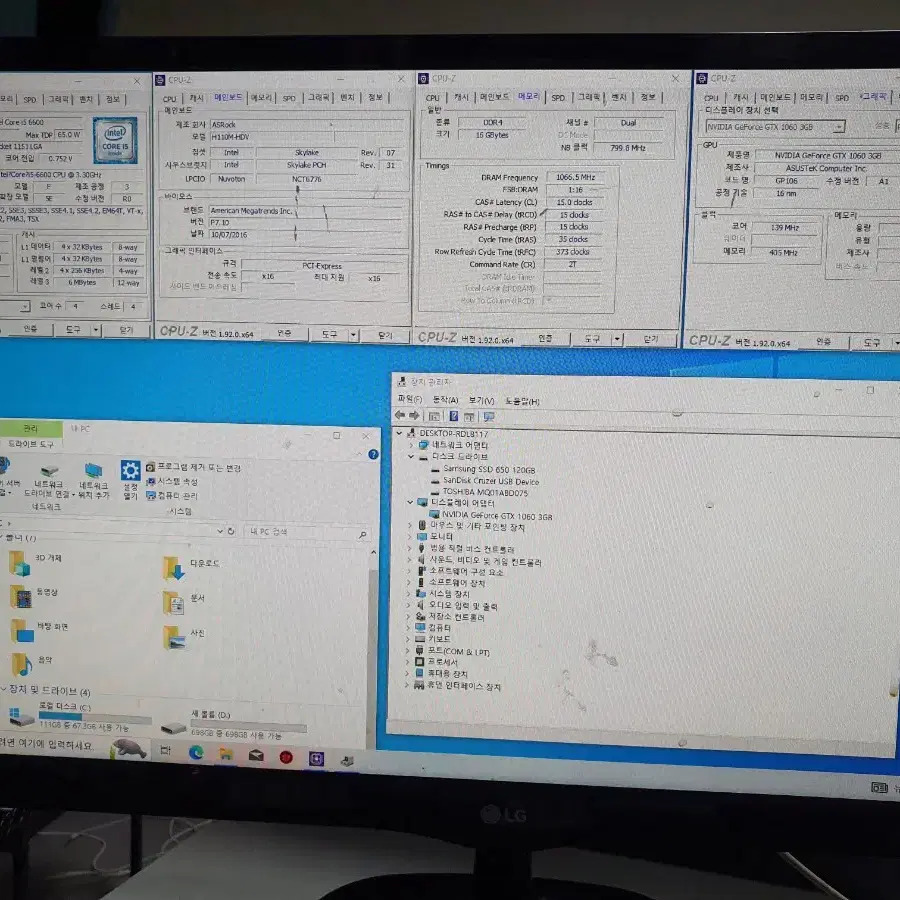Open 도구 dropdown arrow in Memory-tab CPU-Z window
The width and height of the screenshot is (900, 900).
(617, 339)
